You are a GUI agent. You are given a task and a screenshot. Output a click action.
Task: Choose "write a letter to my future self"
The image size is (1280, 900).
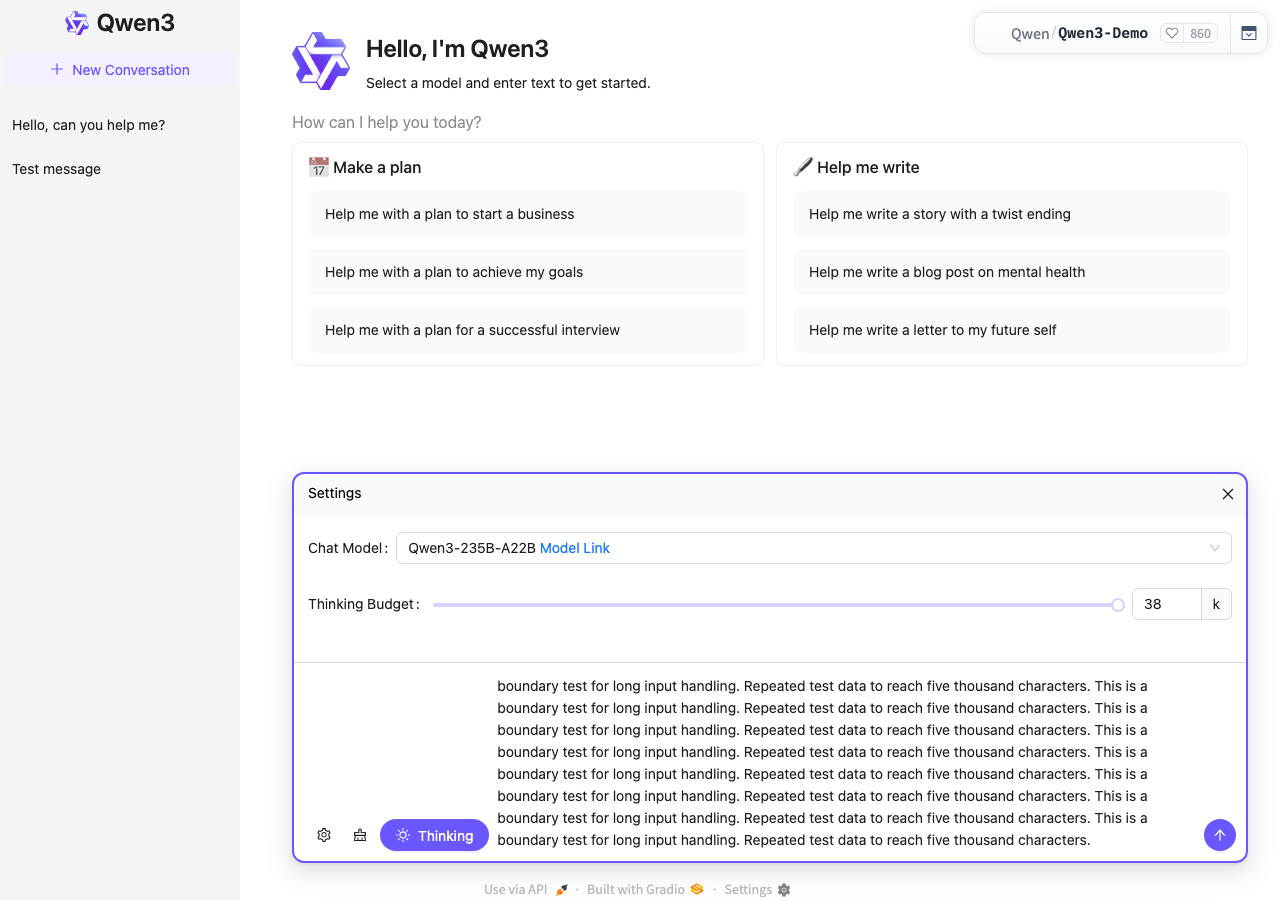click(x=1012, y=330)
